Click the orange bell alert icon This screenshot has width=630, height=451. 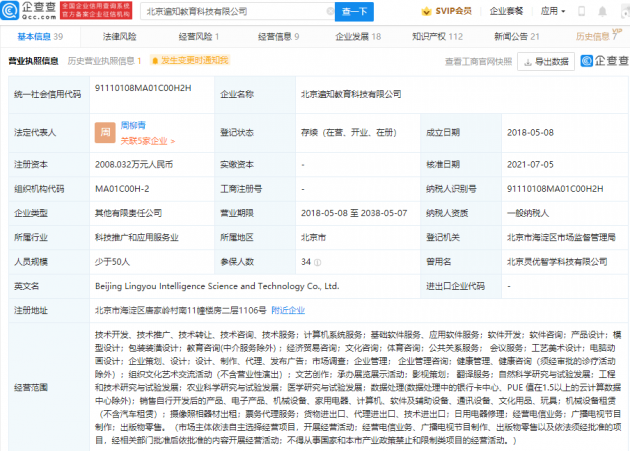155,61
